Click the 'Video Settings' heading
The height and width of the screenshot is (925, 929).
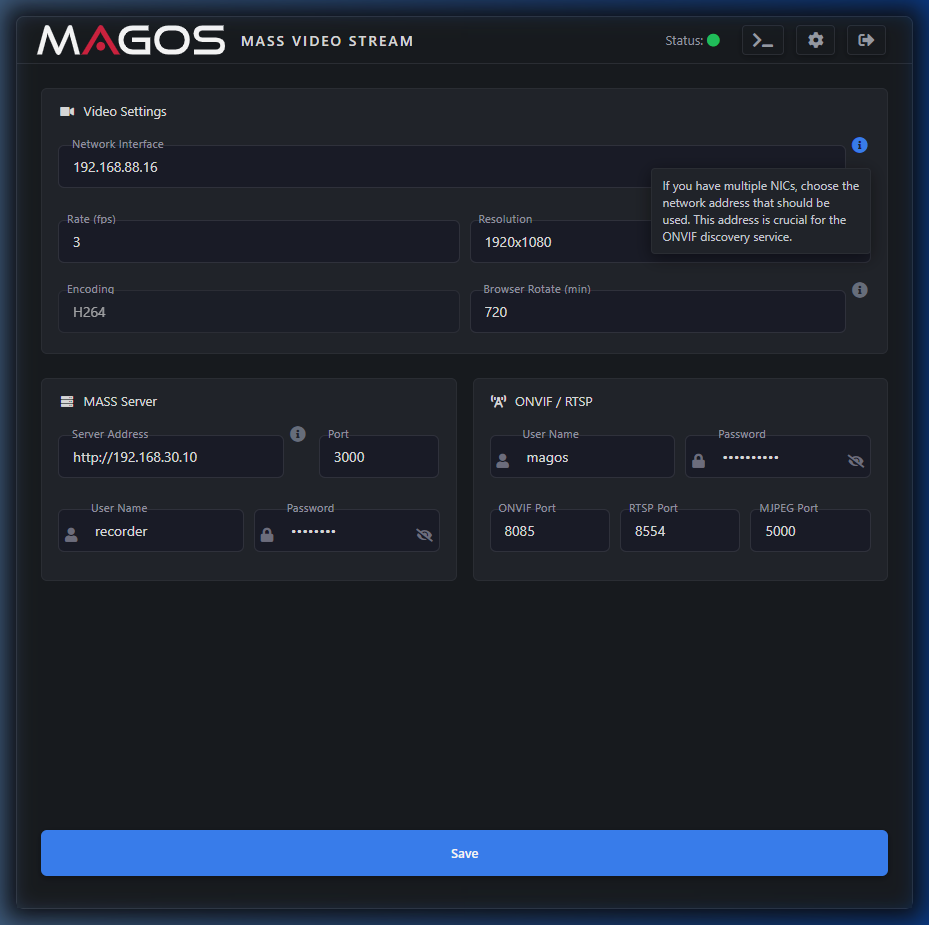click(x=125, y=111)
